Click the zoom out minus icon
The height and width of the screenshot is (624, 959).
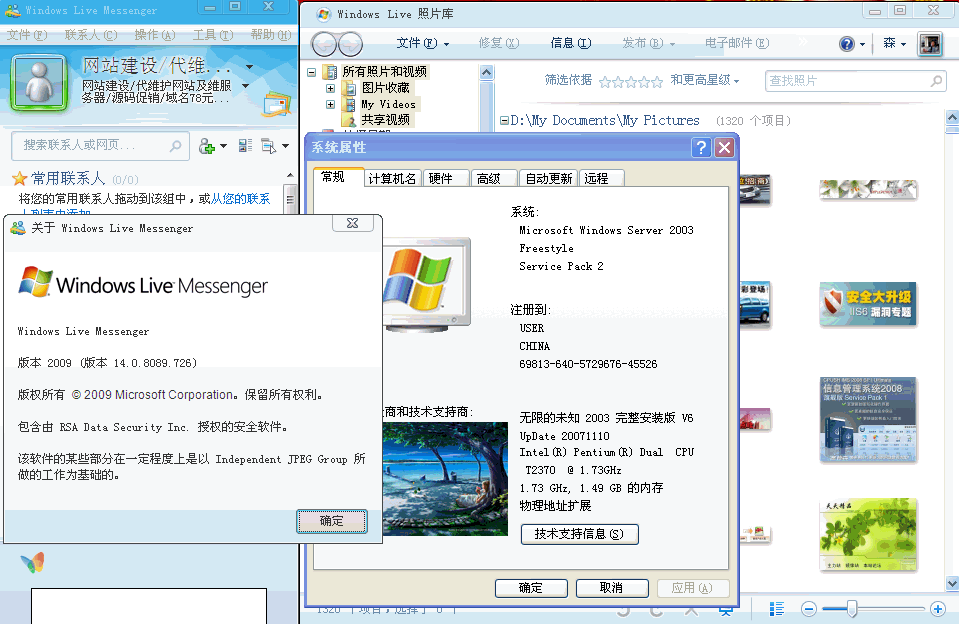[x=809, y=609]
